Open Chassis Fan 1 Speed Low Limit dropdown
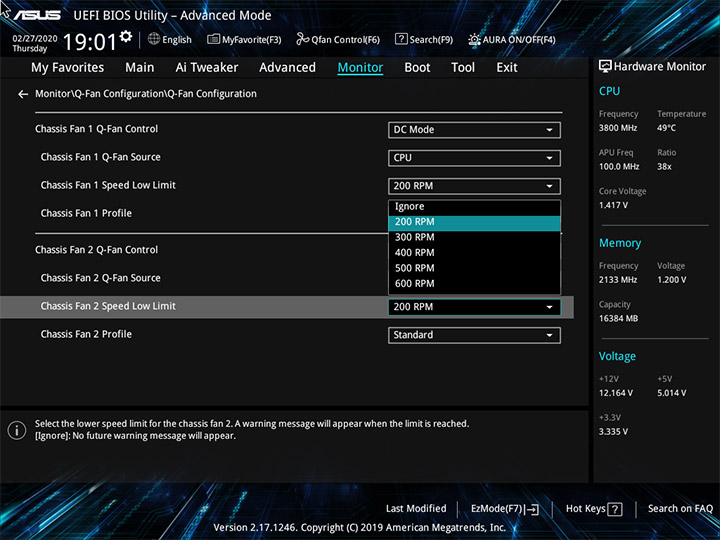 coord(474,186)
